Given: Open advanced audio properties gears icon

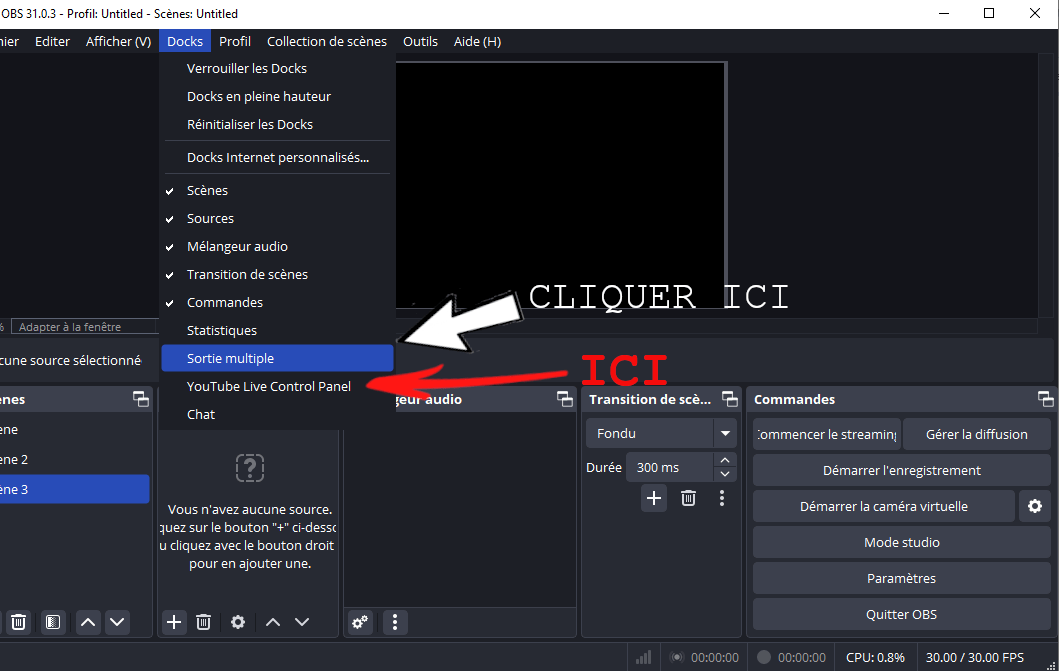Looking at the screenshot, I should pyautogui.click(x=360, y=622).
